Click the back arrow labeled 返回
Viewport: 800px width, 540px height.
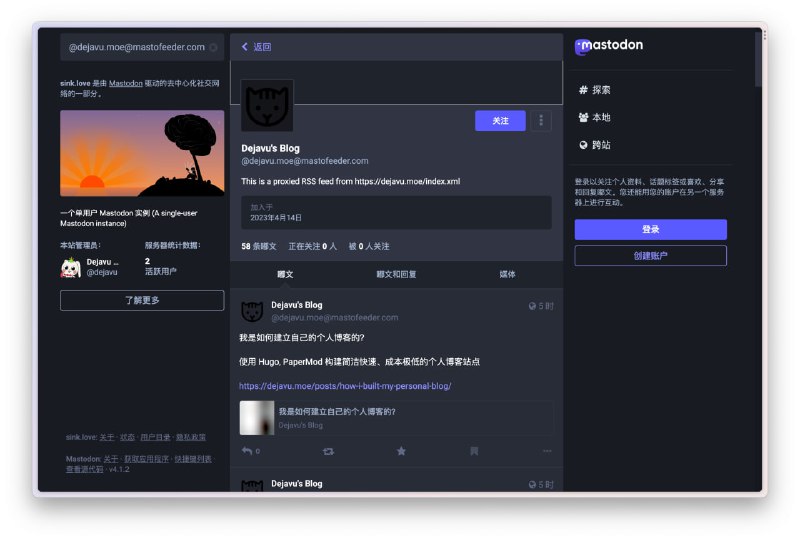[x=256, y=47]
